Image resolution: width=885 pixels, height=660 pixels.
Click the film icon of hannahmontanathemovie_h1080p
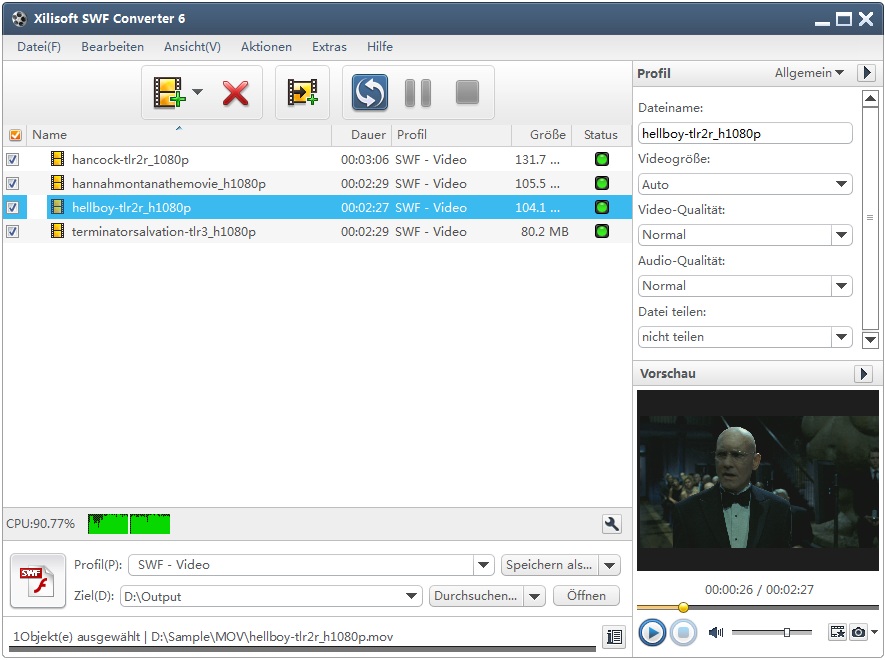(57, 182)
